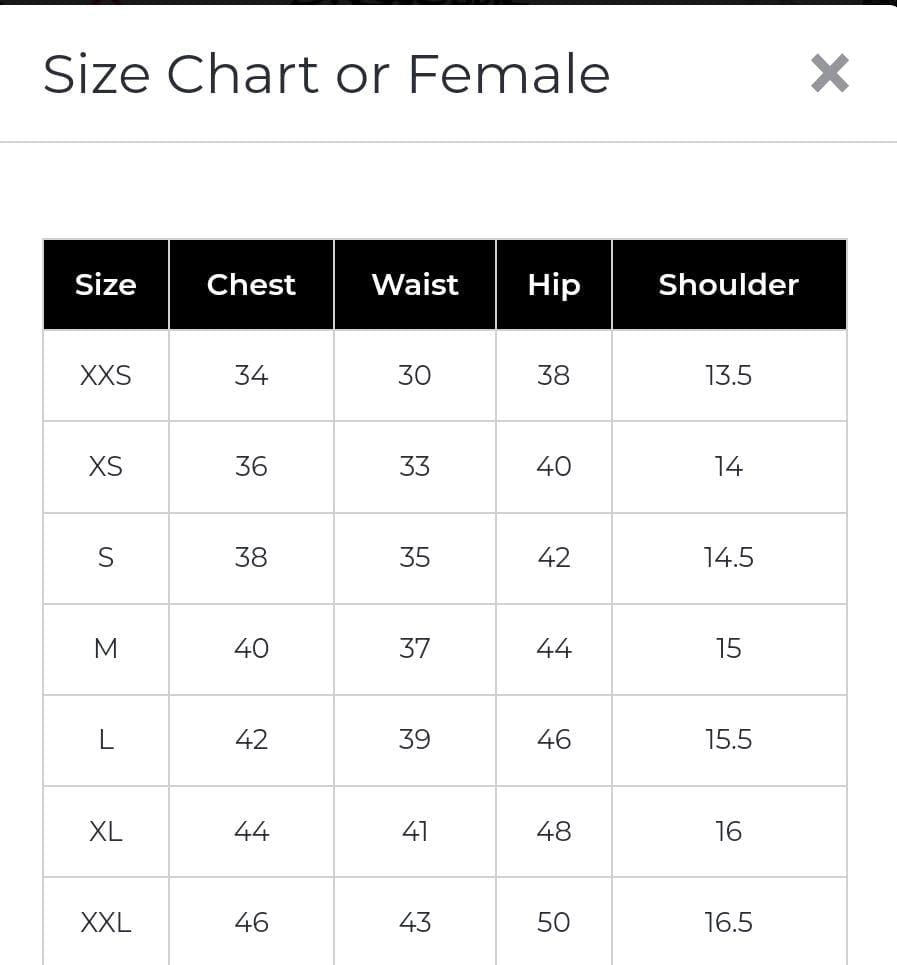Click shoulder value 16.5 for XXL
Screen dimensions: 897x965
729,922
